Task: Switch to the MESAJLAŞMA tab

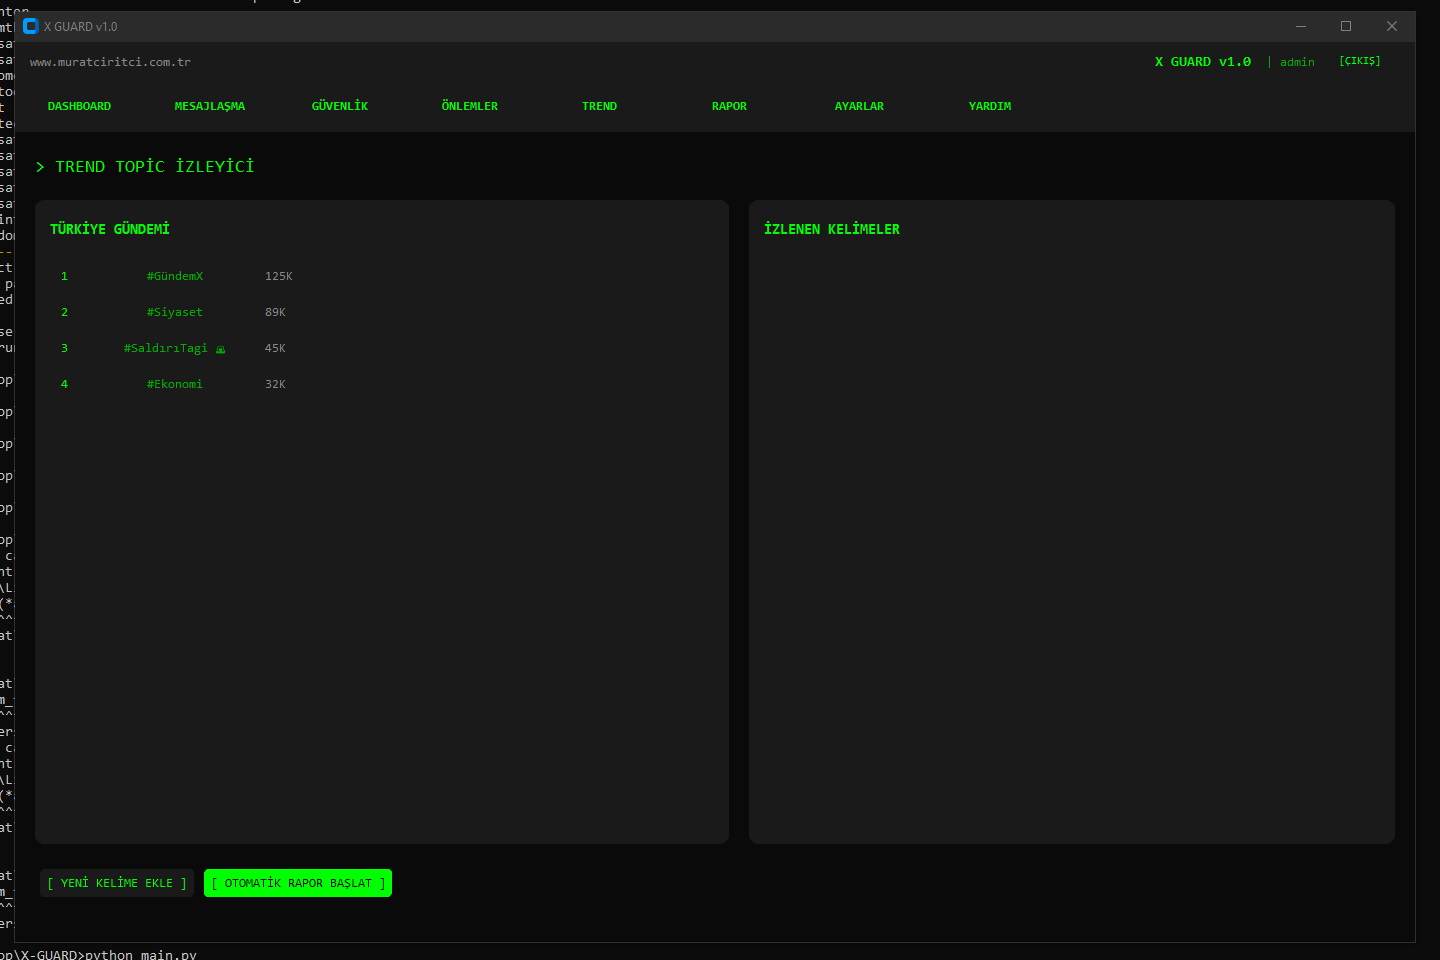Action: point(209,106)
